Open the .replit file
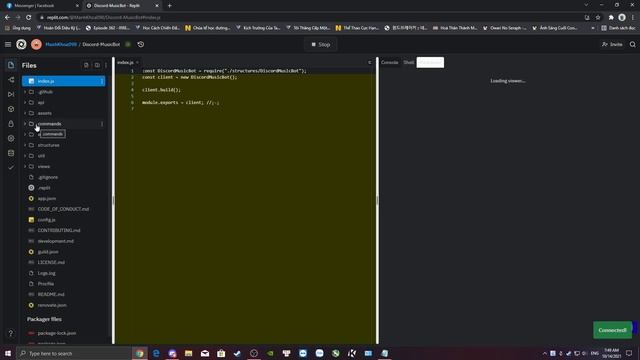Viewport: 640px width, 360px height. coord(44,188)
